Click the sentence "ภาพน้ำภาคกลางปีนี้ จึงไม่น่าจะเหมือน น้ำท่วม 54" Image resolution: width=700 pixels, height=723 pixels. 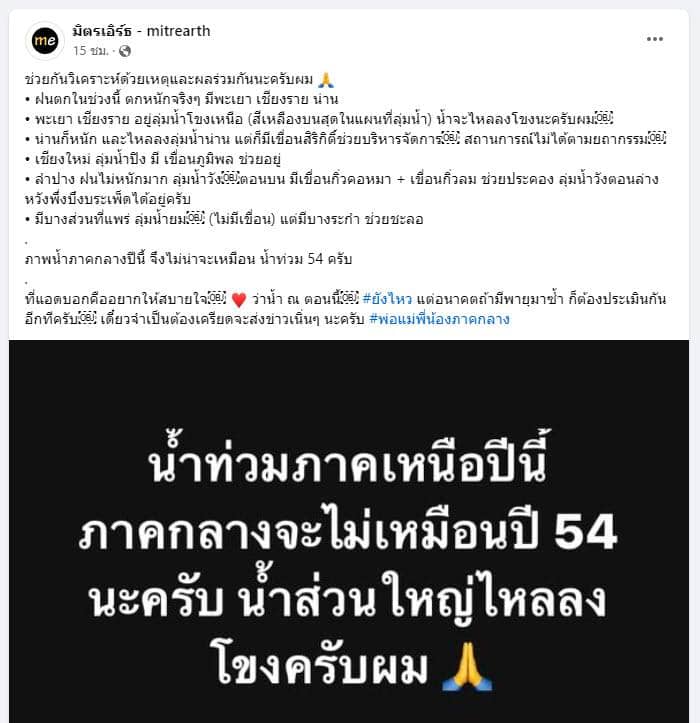tap(188, 259)
